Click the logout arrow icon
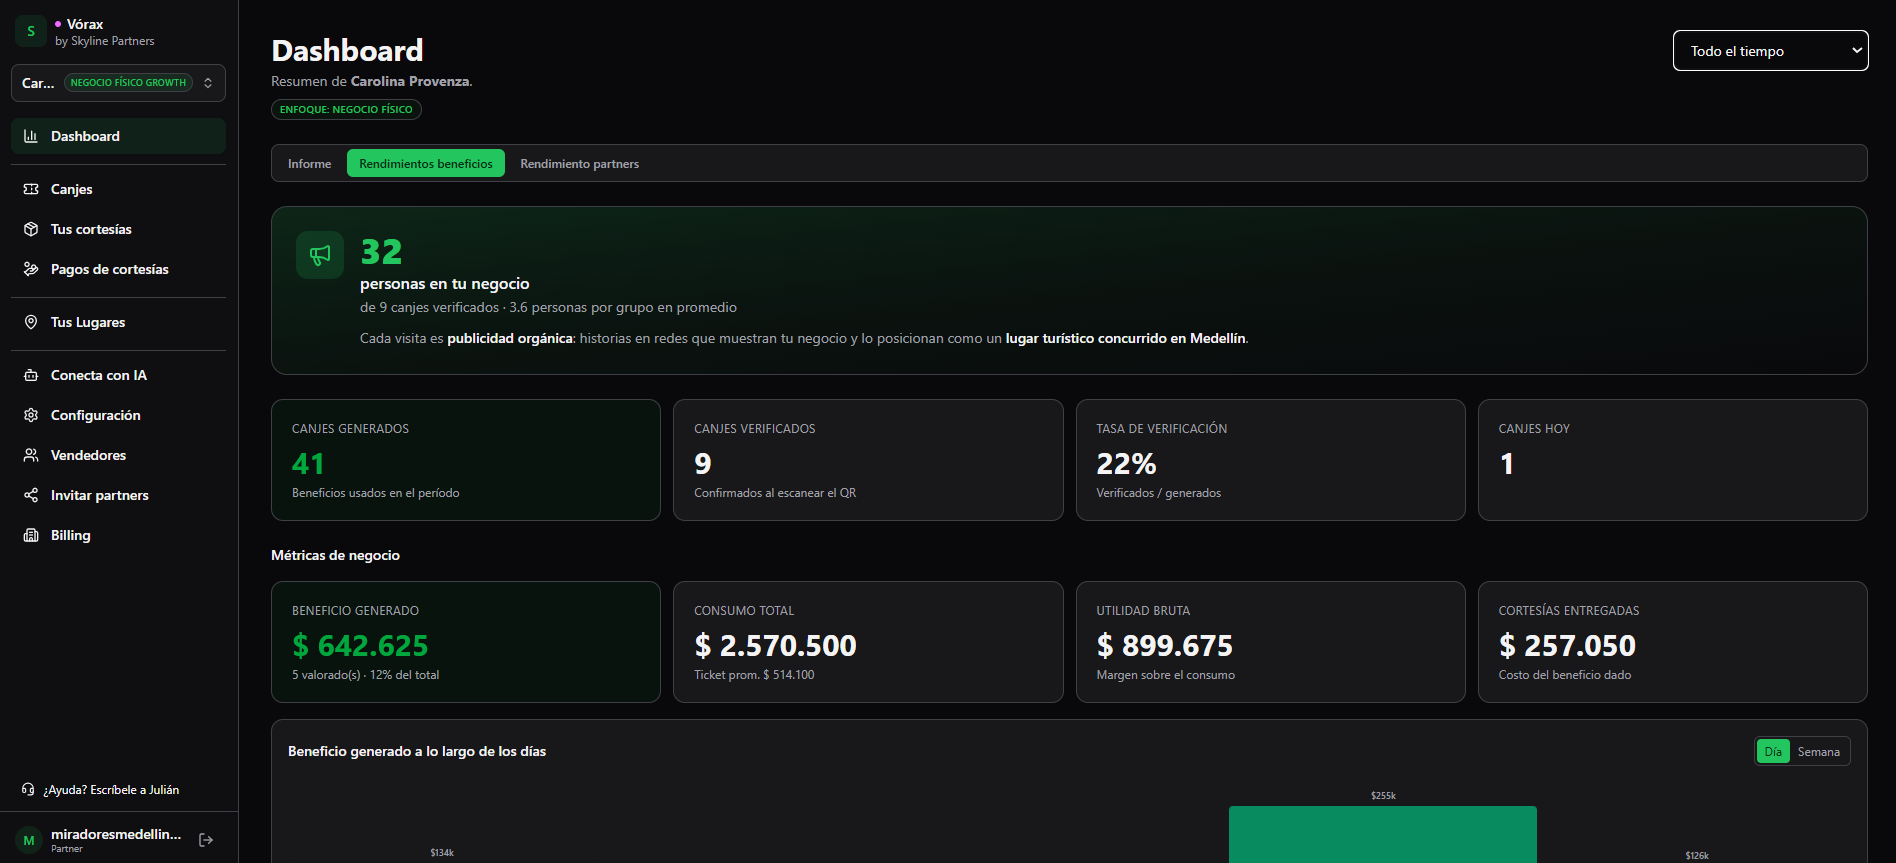Screen dimensions: 1896x863 206,840
